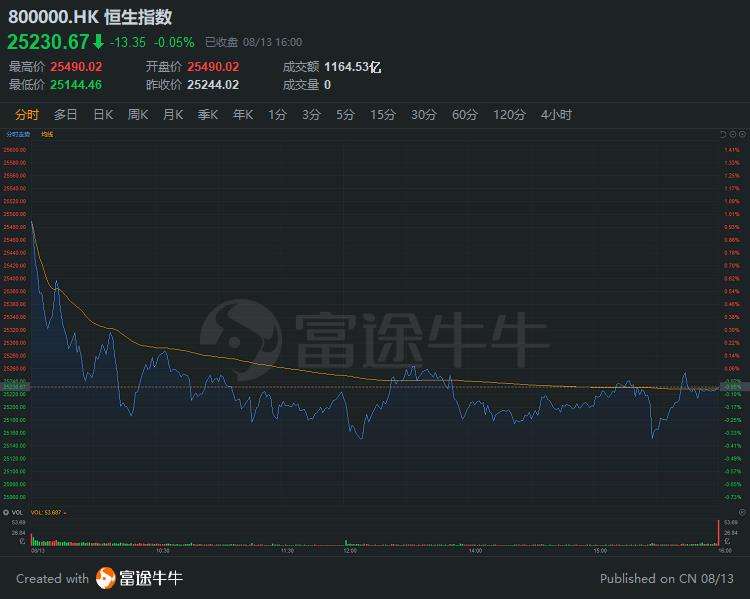Switch to the 1分 interval tab

coord(277,115)
